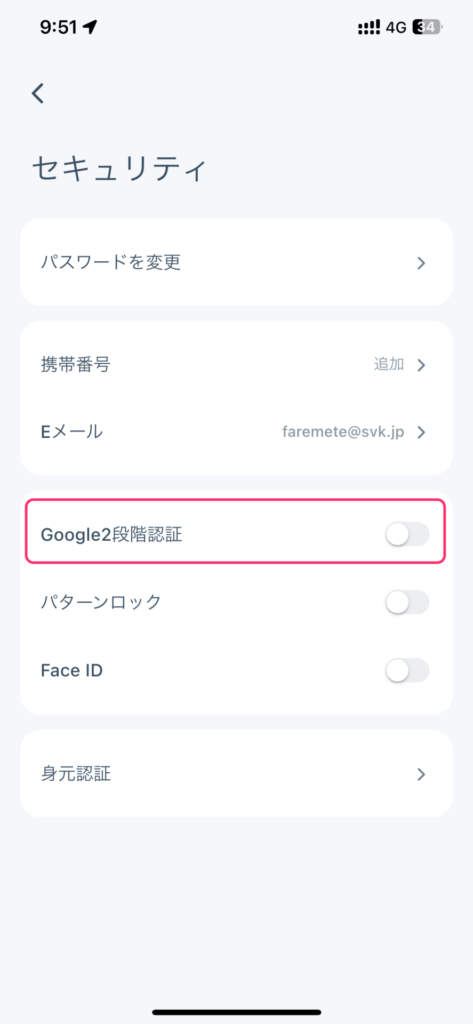
Task: Tap the back arrow icon
Action: coord(38,93)
